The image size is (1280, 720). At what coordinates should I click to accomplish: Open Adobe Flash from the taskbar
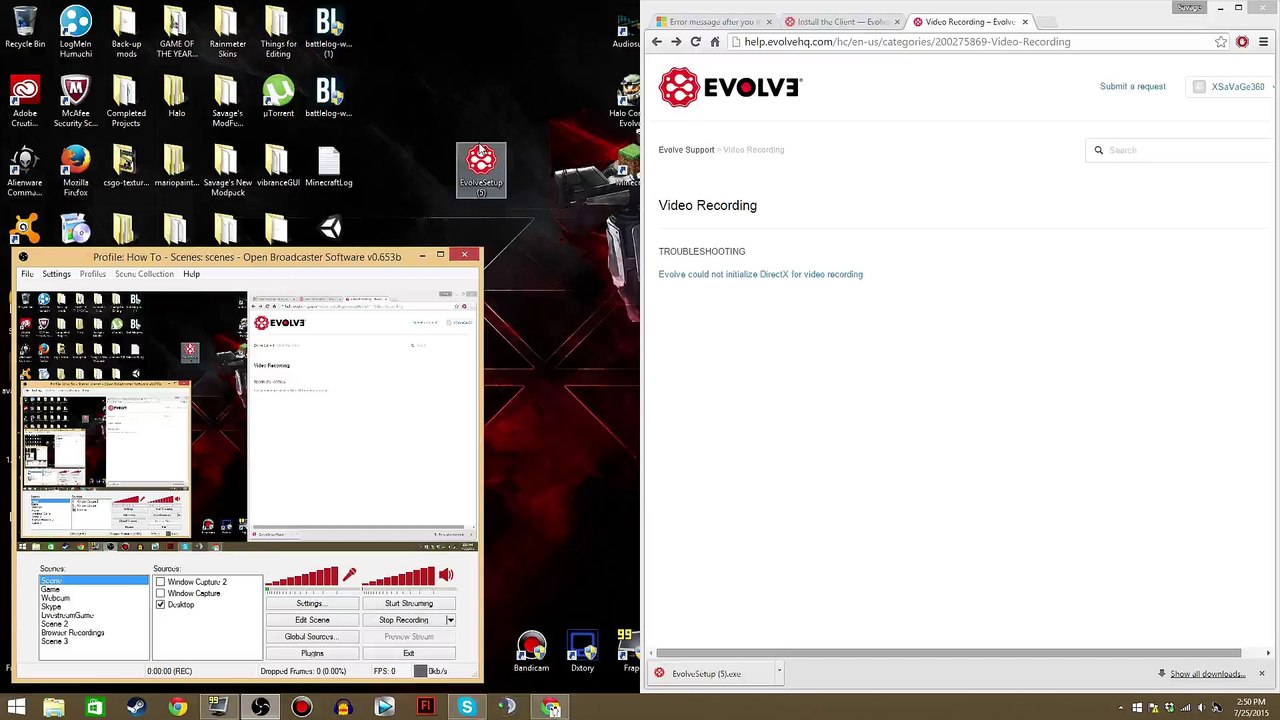426,708
